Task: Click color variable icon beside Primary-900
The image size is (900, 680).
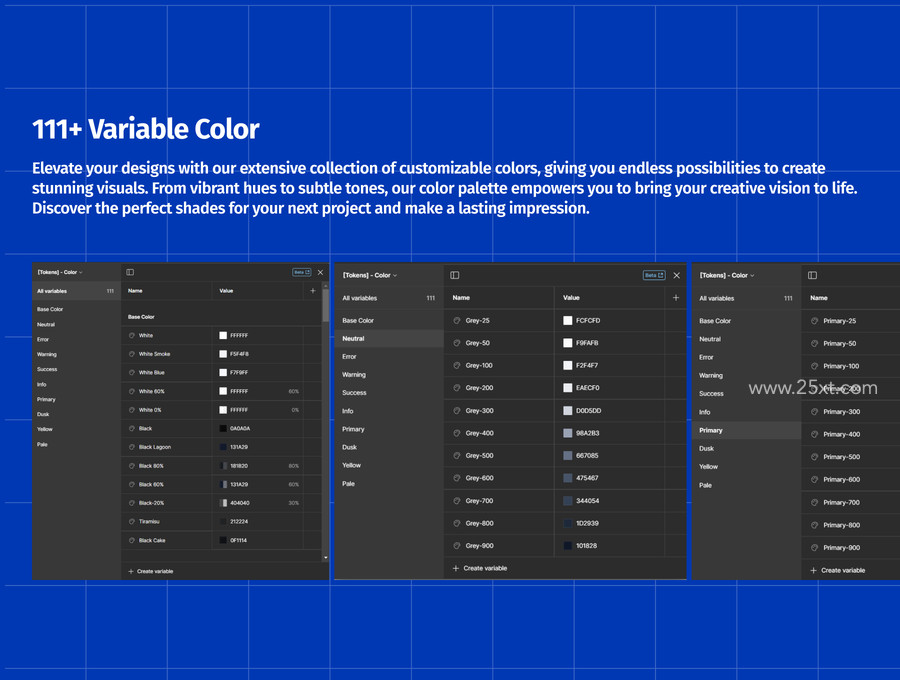Action: 814,548
